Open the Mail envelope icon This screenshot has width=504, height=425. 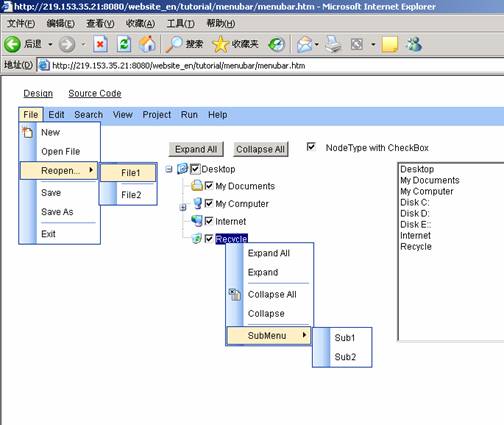304,44
